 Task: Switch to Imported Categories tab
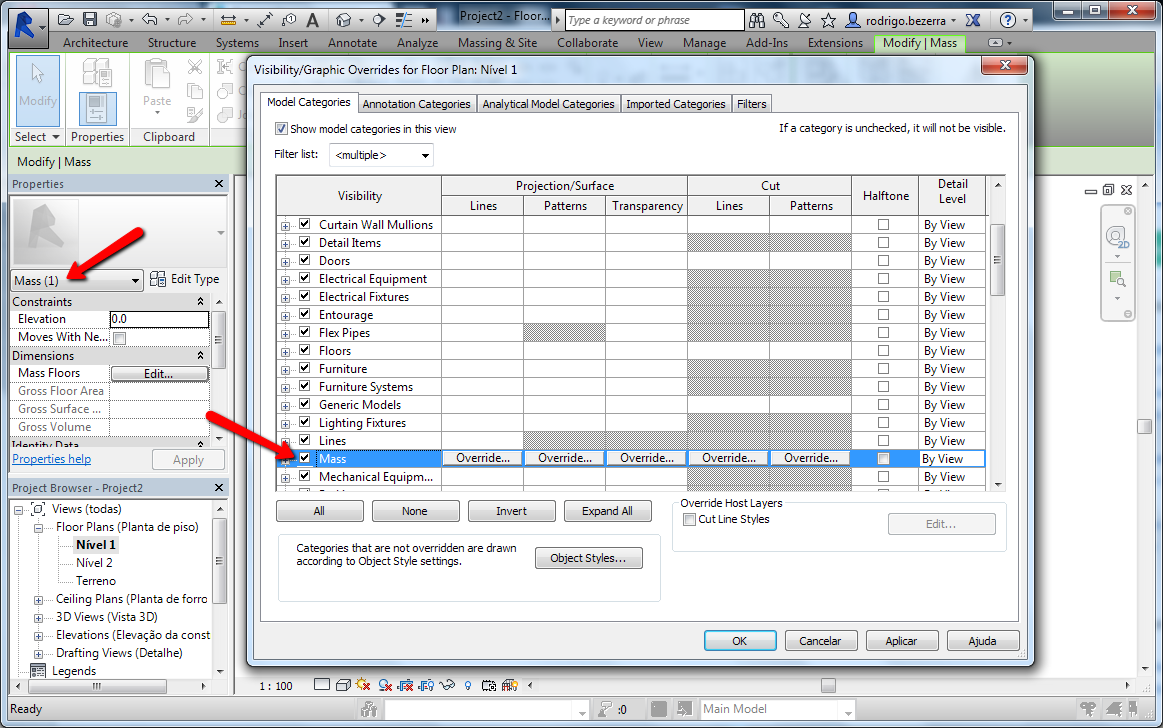click(x=676, y=104)
